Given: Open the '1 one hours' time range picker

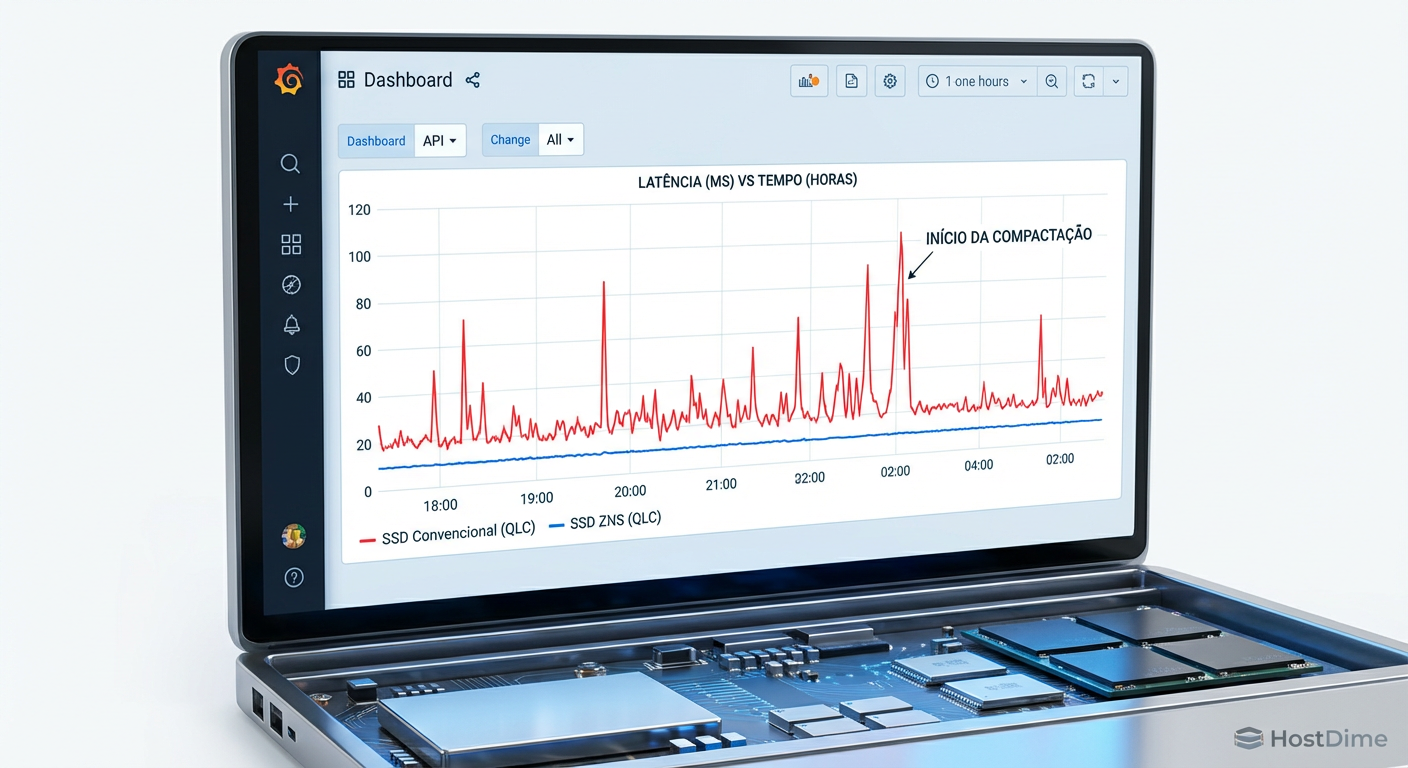Looking at the screenshot, I should point(977,81).
